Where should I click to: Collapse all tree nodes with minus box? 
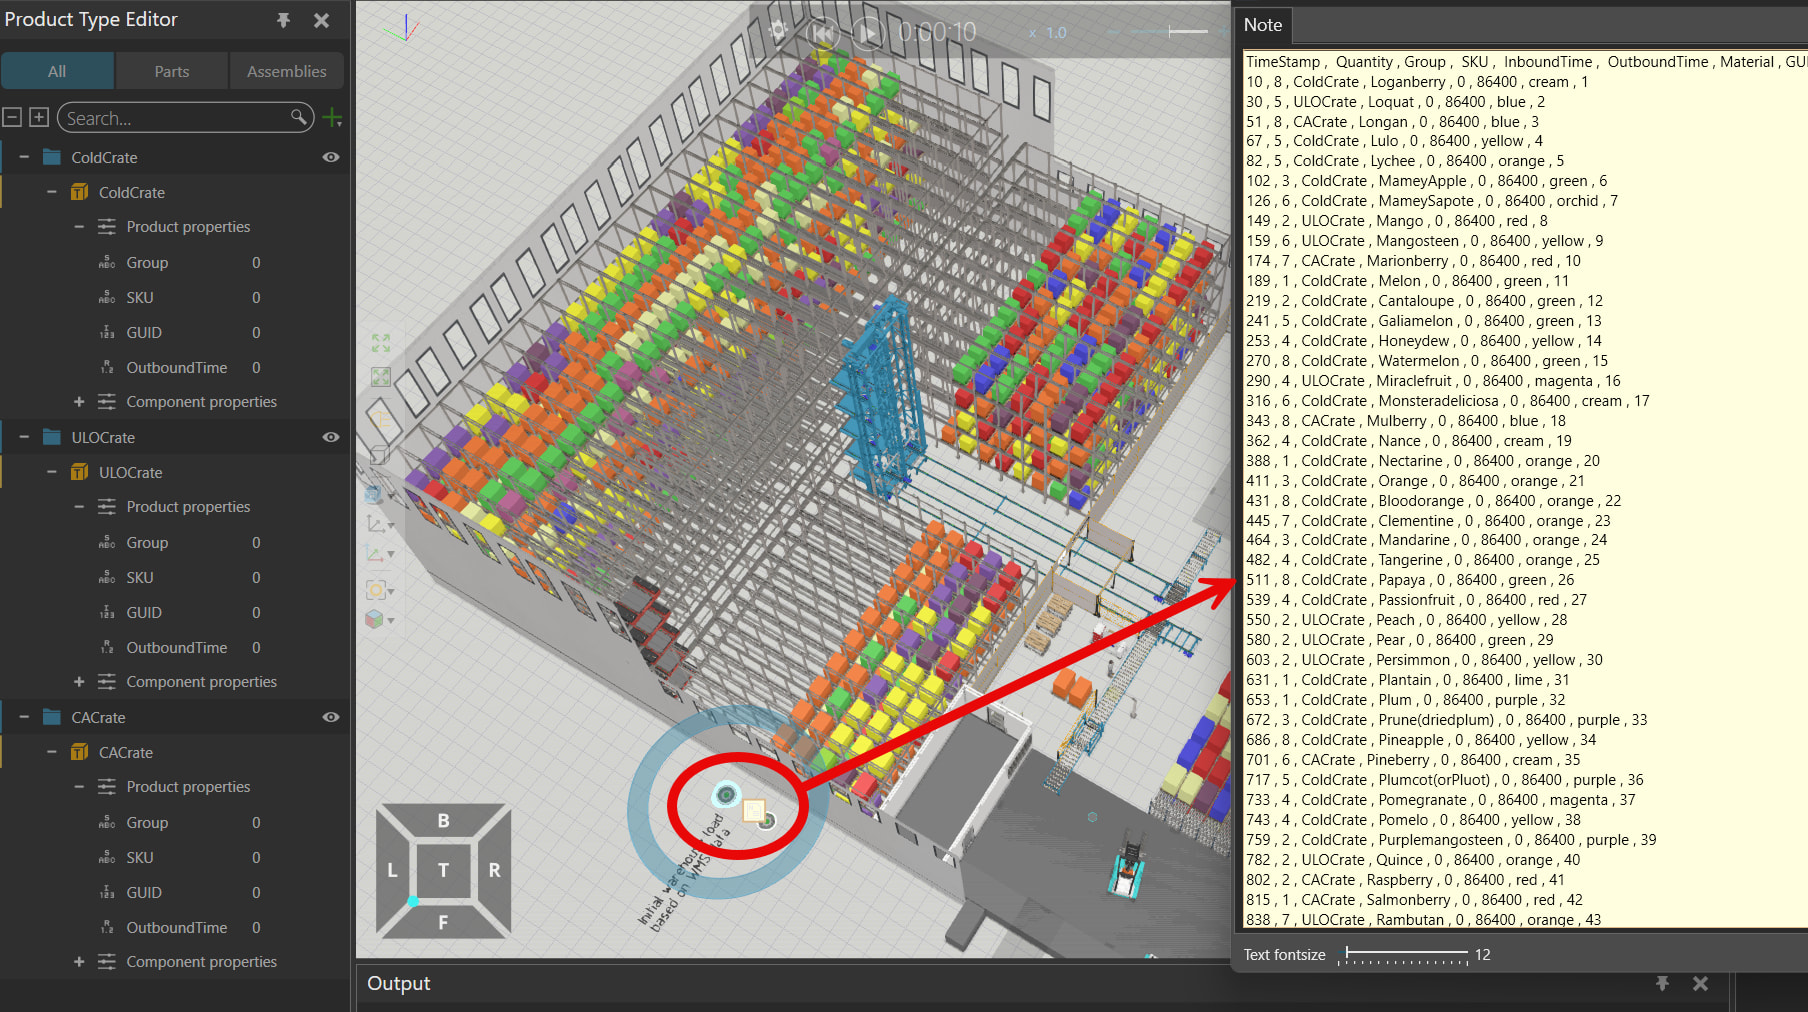tap(12, 118)
